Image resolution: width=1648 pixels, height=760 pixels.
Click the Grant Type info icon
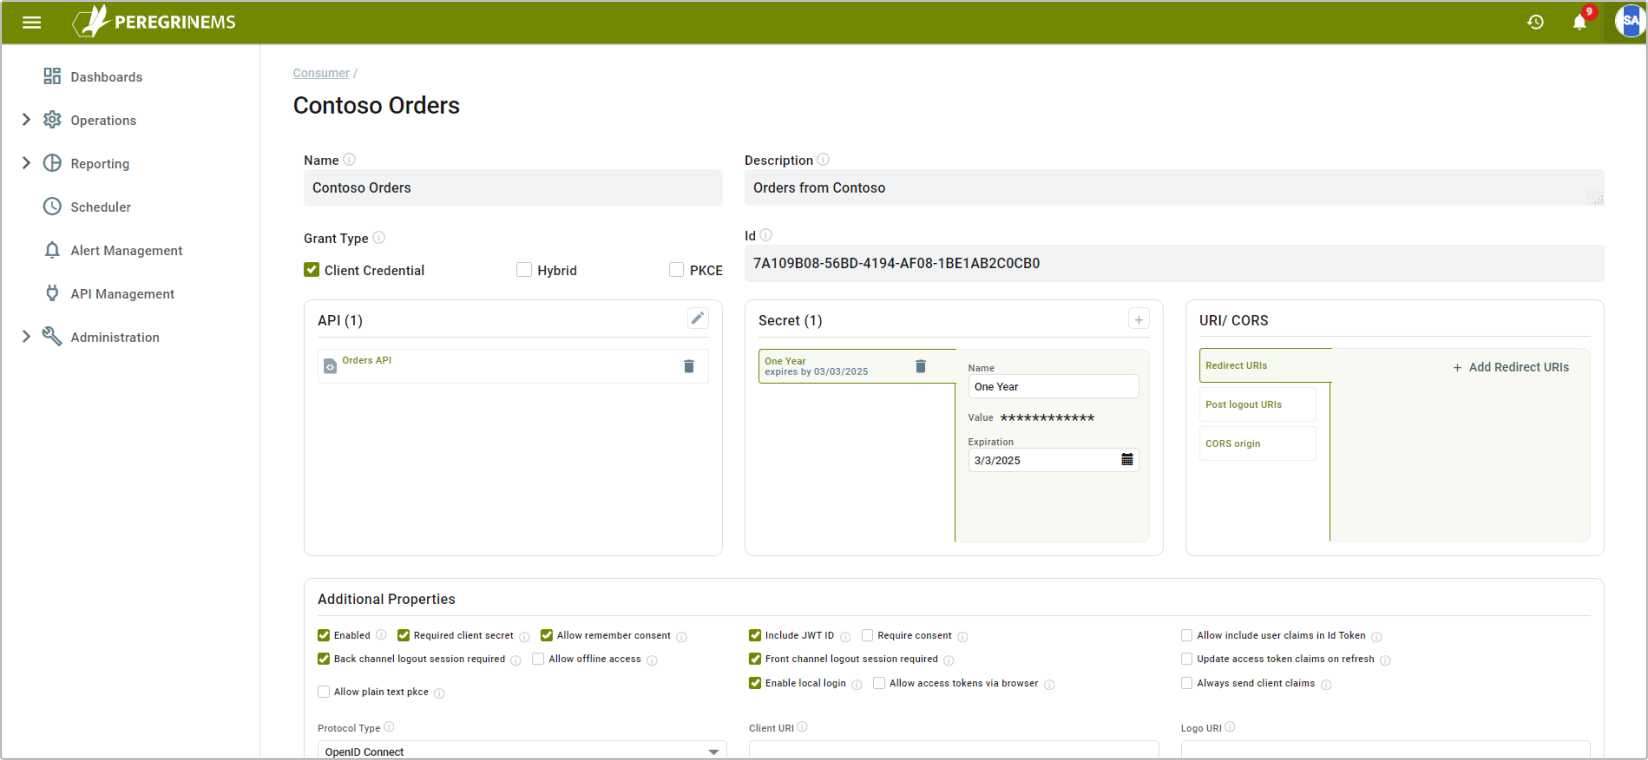pos(379,237)
